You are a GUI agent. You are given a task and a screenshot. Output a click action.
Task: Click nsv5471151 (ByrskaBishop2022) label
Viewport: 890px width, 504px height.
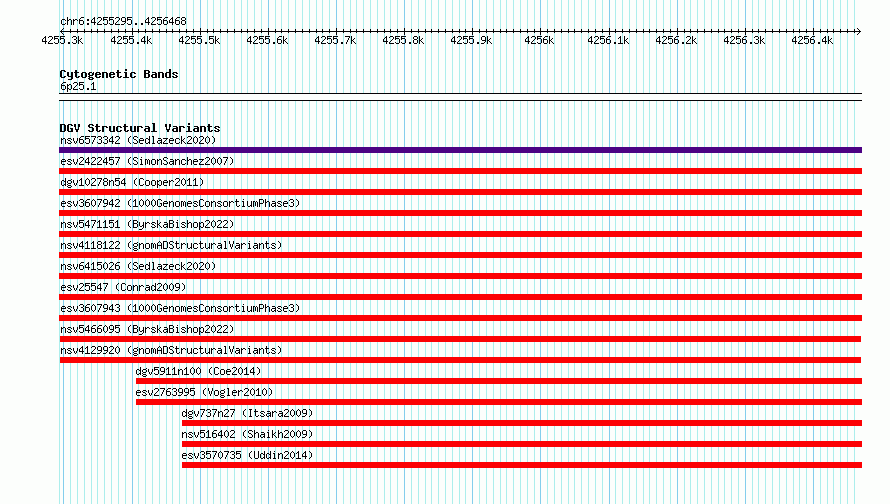[x=147, y=224]
